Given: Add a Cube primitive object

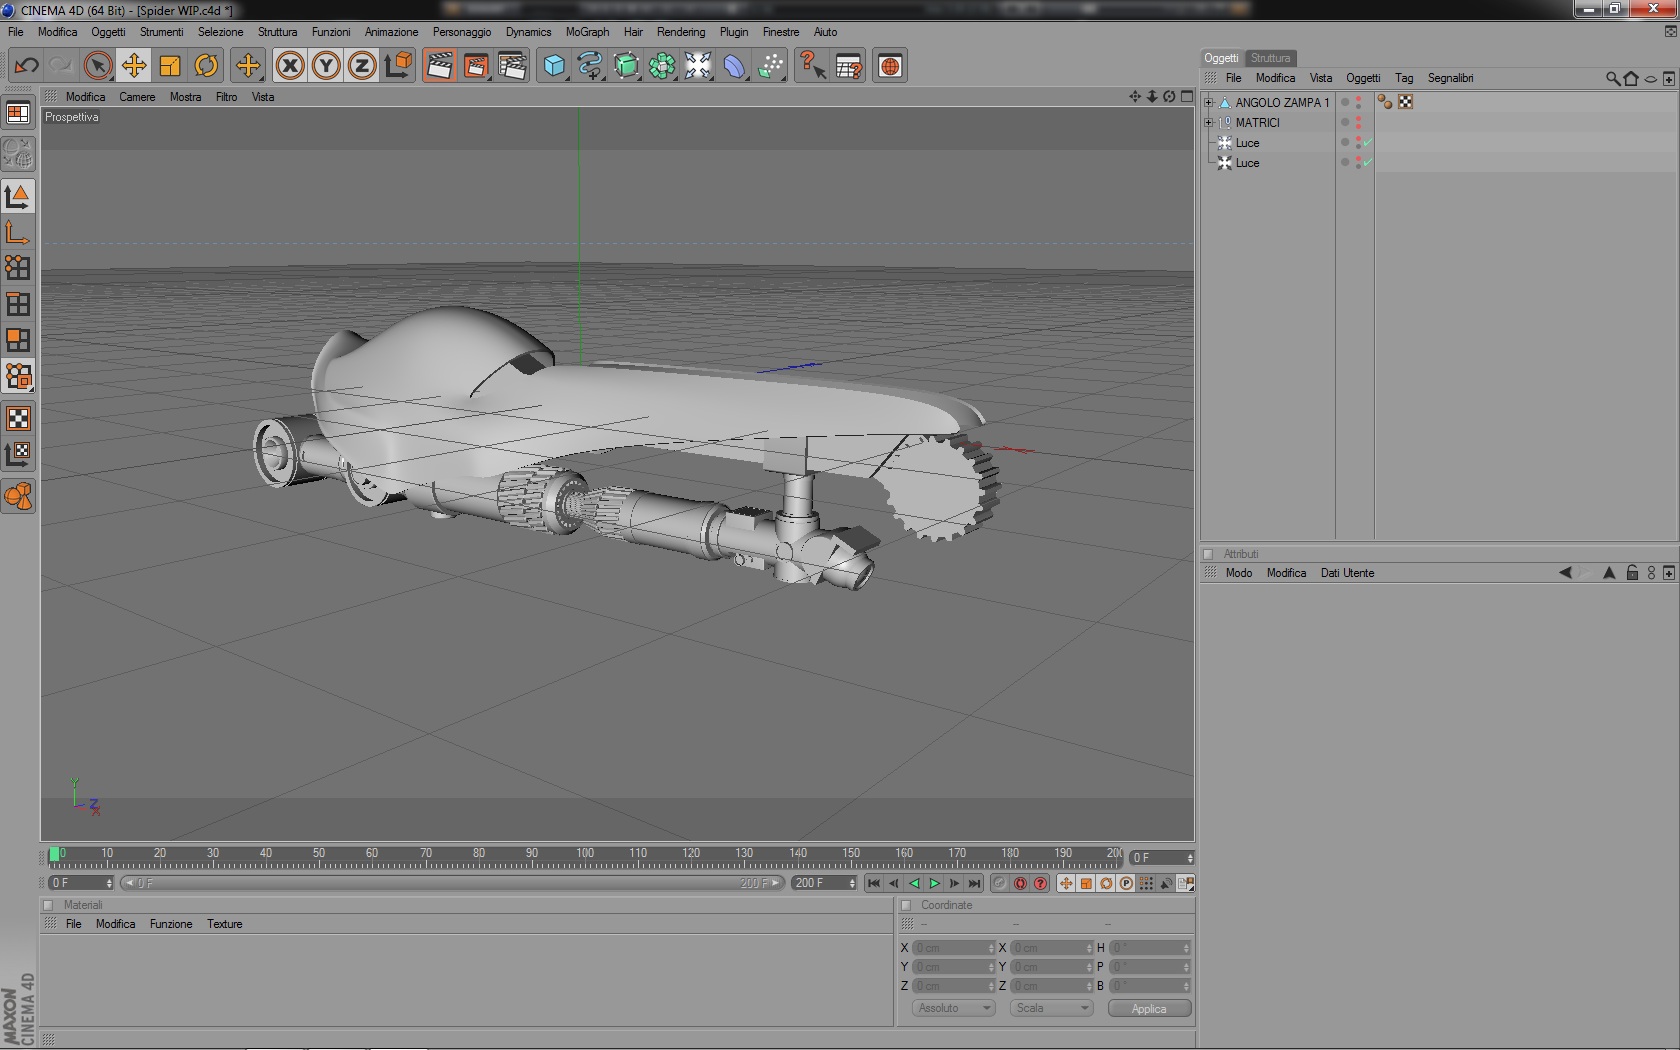Looking at the screenshot, I should [553, 66].
